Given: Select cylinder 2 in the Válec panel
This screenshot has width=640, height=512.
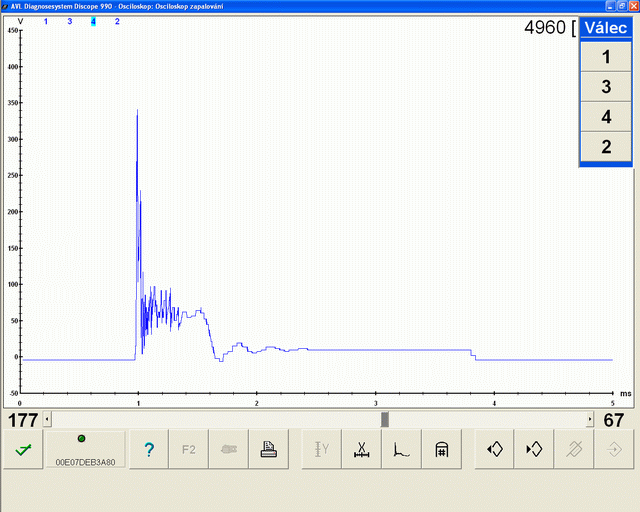Looking at the screenshot, I should pos(606,146).
